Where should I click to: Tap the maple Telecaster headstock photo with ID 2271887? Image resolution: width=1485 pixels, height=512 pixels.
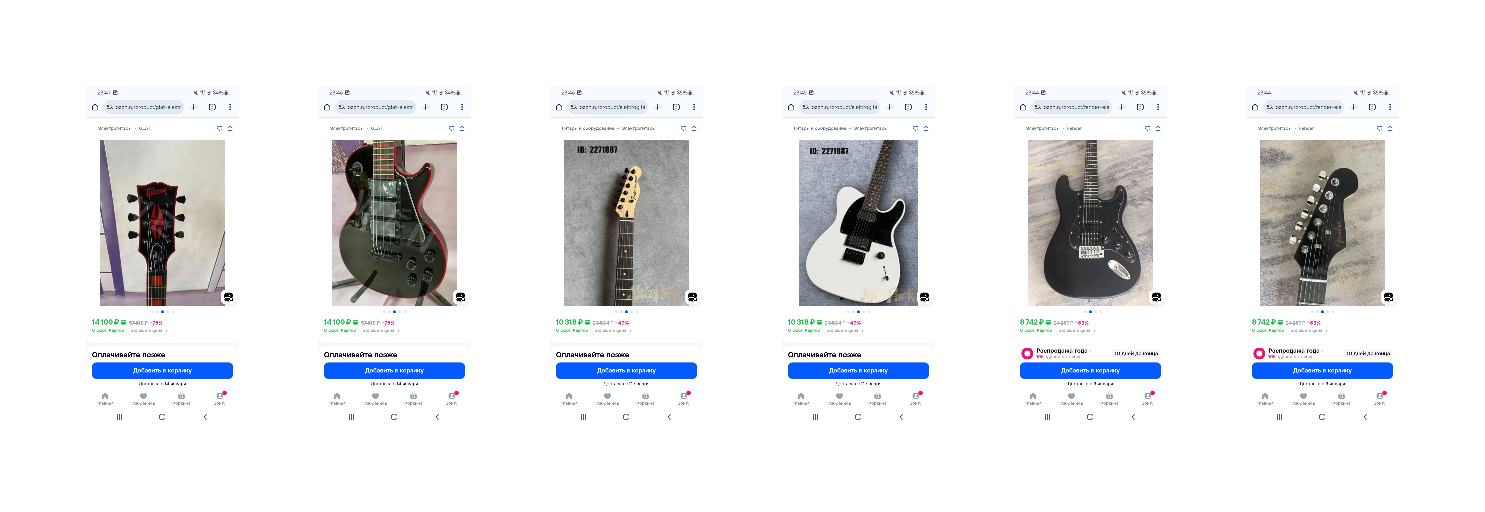click(626, 222)
